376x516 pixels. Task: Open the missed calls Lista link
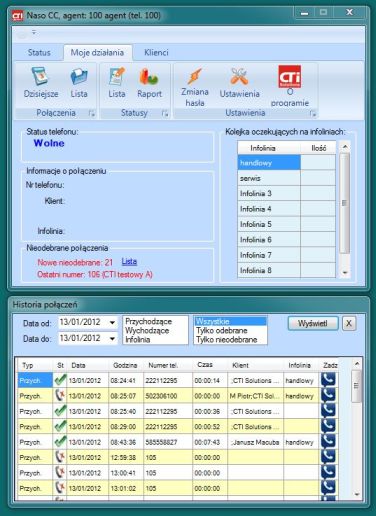[129, 262]
